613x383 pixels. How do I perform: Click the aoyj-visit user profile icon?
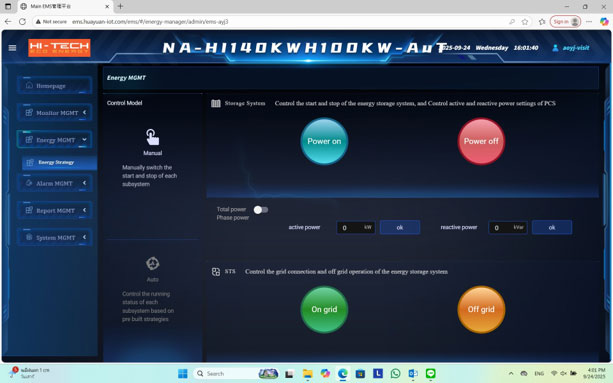point(555,48)
